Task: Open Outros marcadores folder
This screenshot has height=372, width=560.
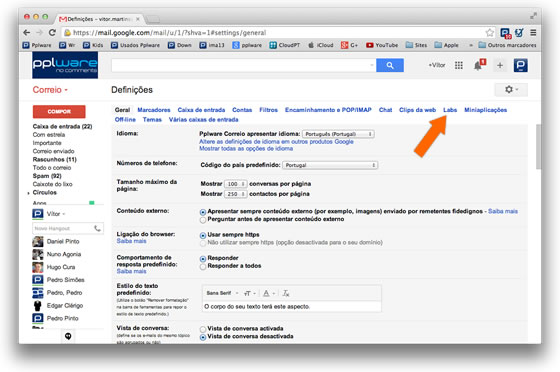Action: (x=508, y=45)
